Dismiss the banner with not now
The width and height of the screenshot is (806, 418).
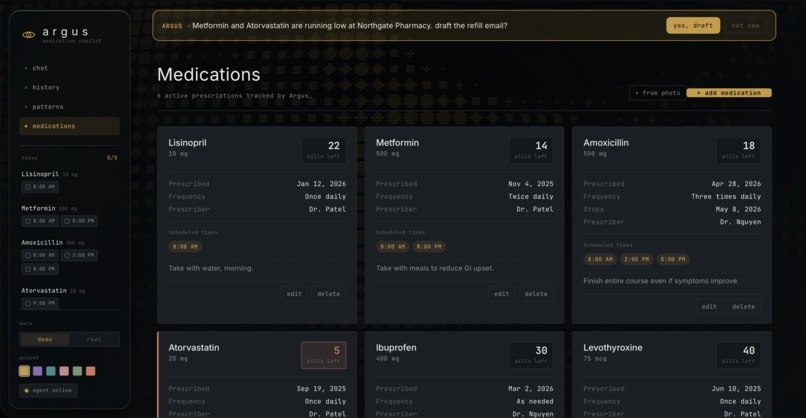click(745, 25)
